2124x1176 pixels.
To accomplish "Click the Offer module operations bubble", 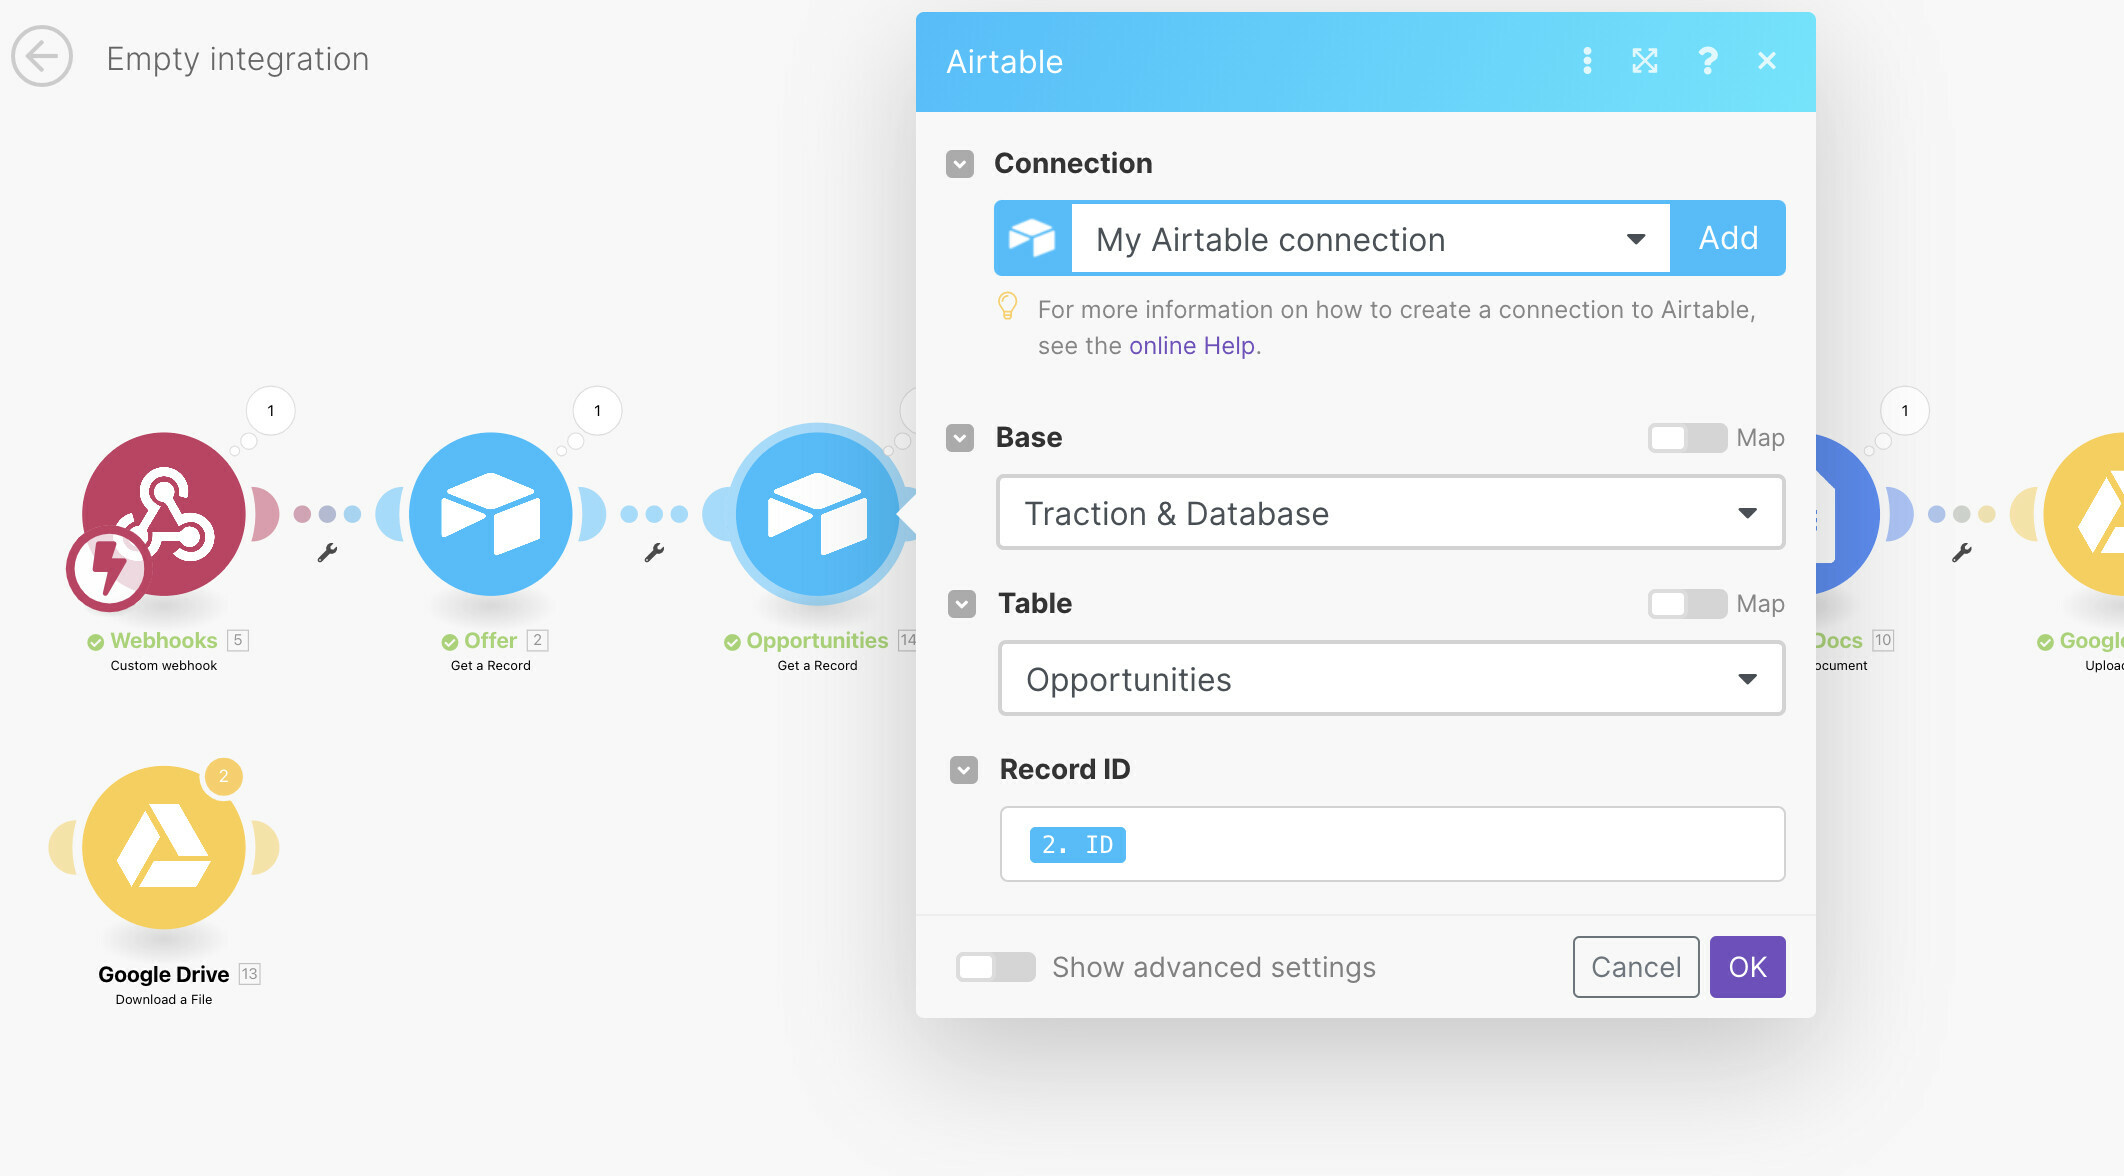I will [597, 410].
